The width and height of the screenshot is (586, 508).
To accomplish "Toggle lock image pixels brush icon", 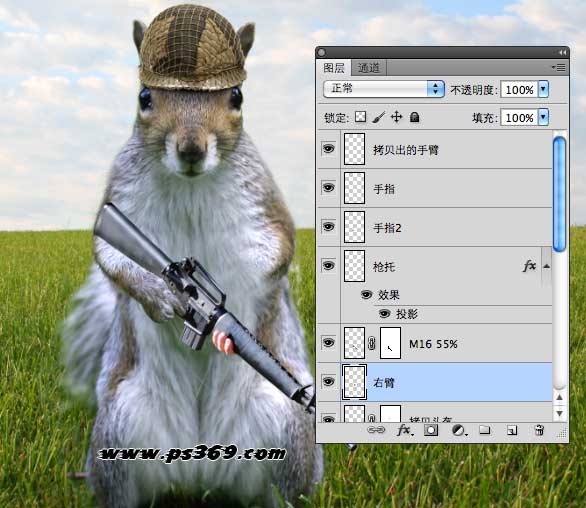I will click(379, 117).
